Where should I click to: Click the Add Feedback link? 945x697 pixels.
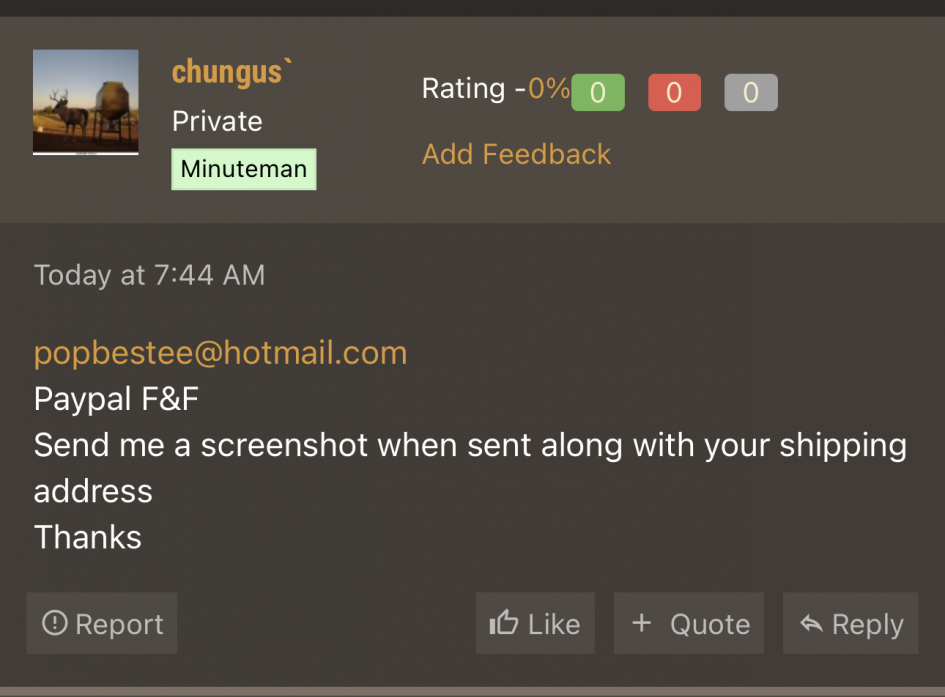click(x=516, y=154)
